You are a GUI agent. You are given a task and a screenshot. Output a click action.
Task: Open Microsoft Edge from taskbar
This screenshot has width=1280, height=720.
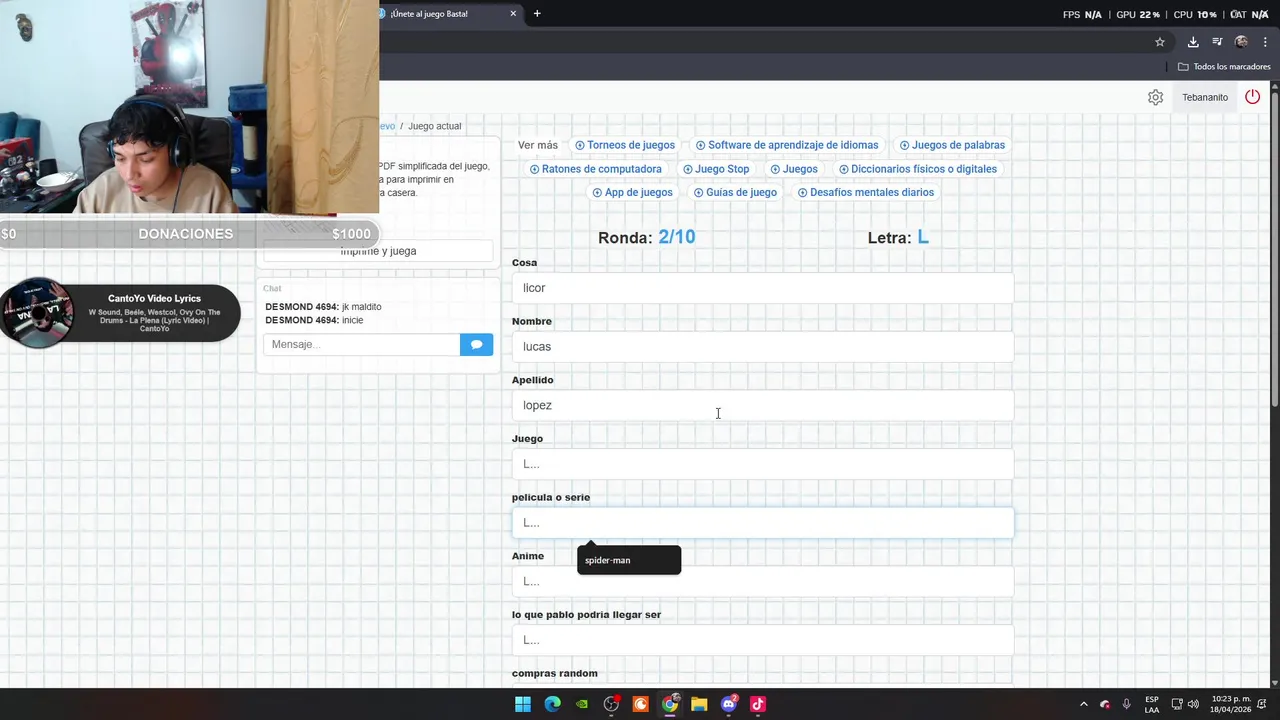(x=552, y=704)
